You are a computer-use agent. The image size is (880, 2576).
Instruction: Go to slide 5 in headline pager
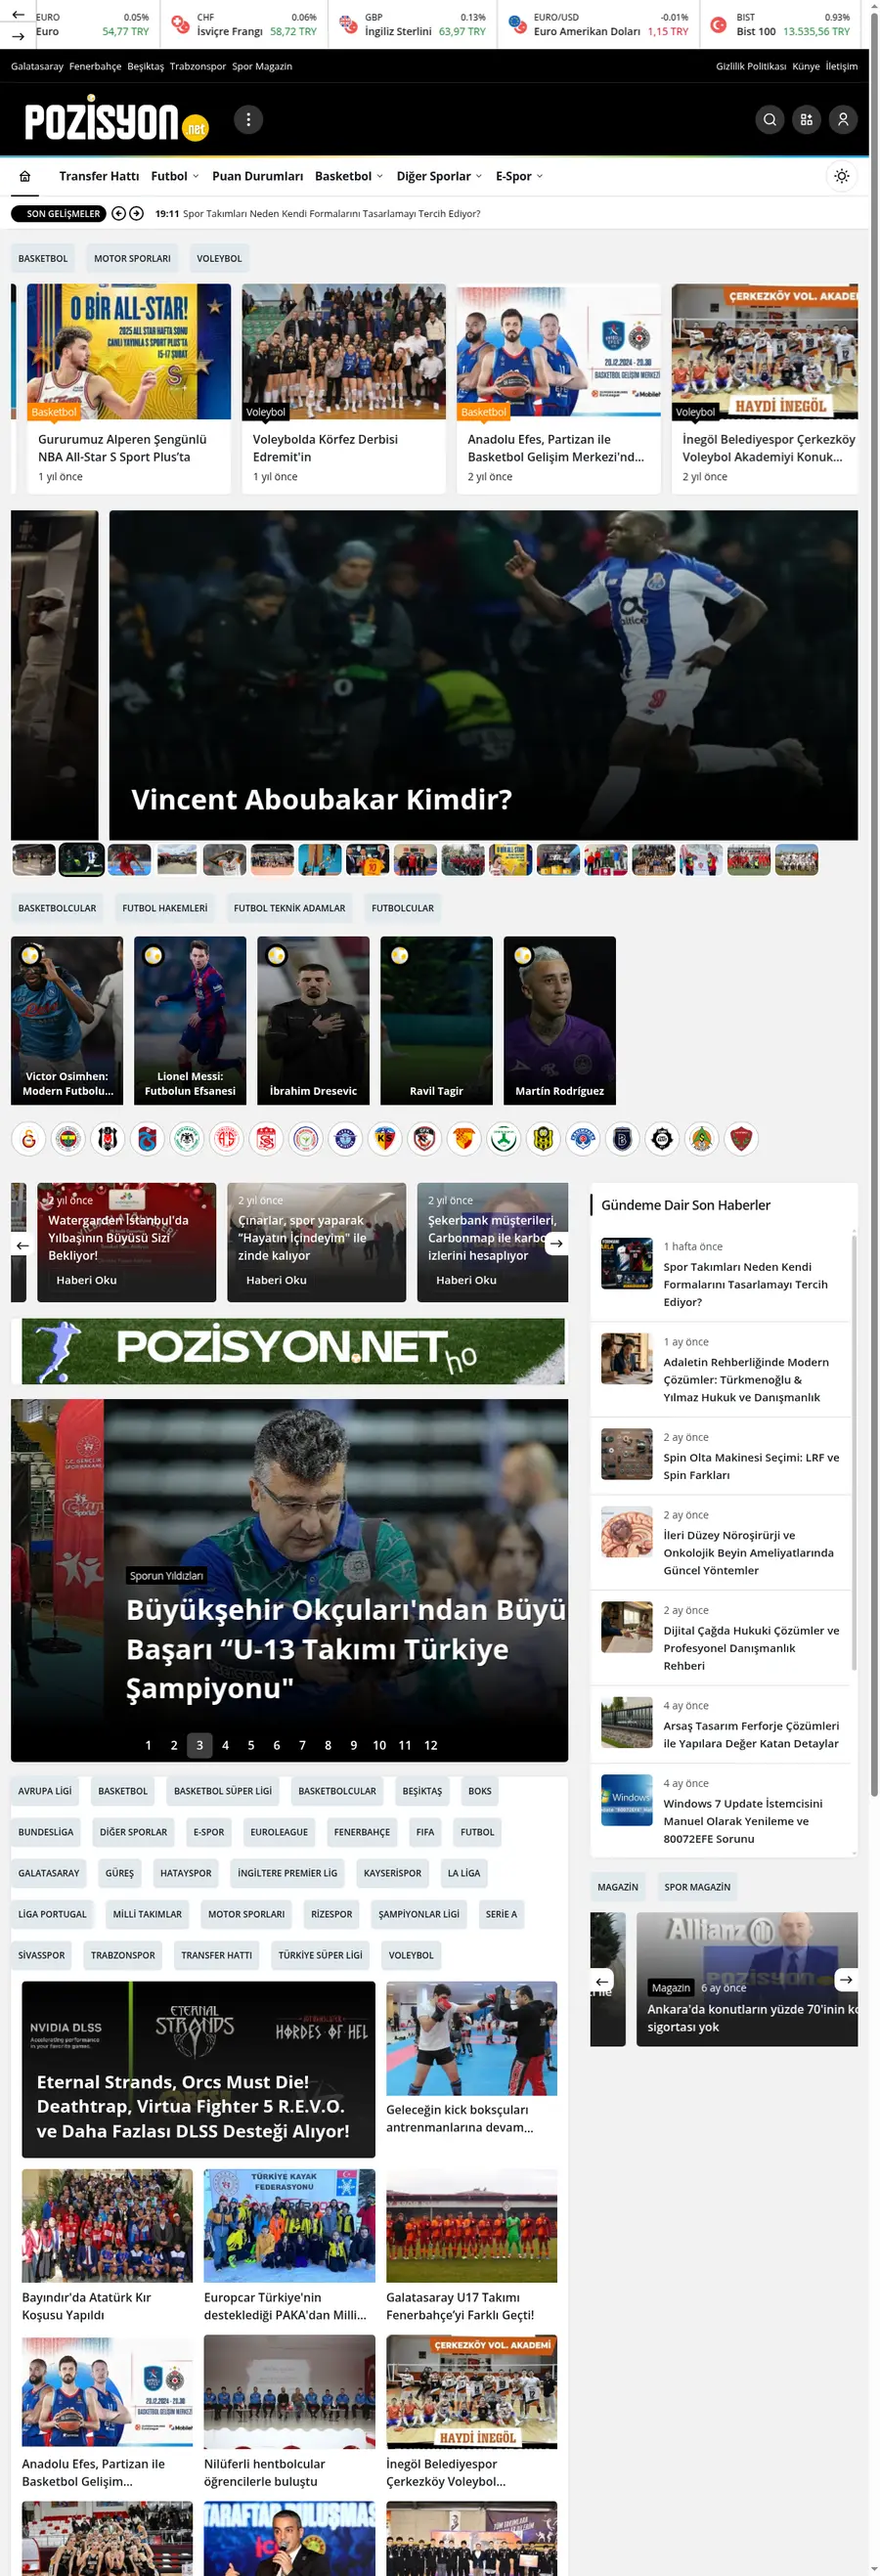pos(251,1745)
